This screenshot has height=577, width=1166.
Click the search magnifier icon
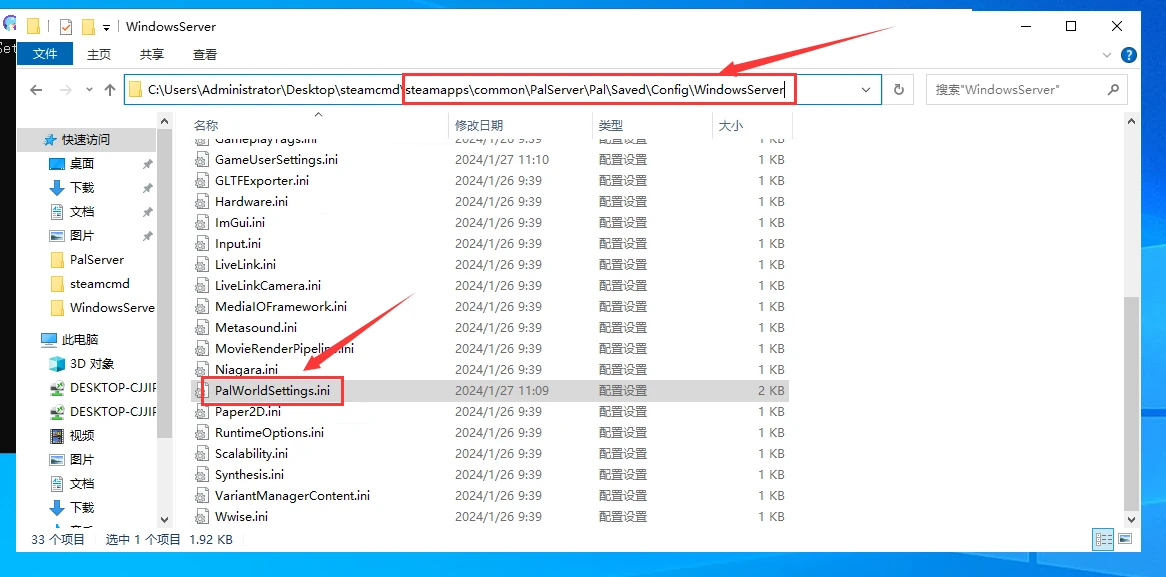coord(1113,89)
